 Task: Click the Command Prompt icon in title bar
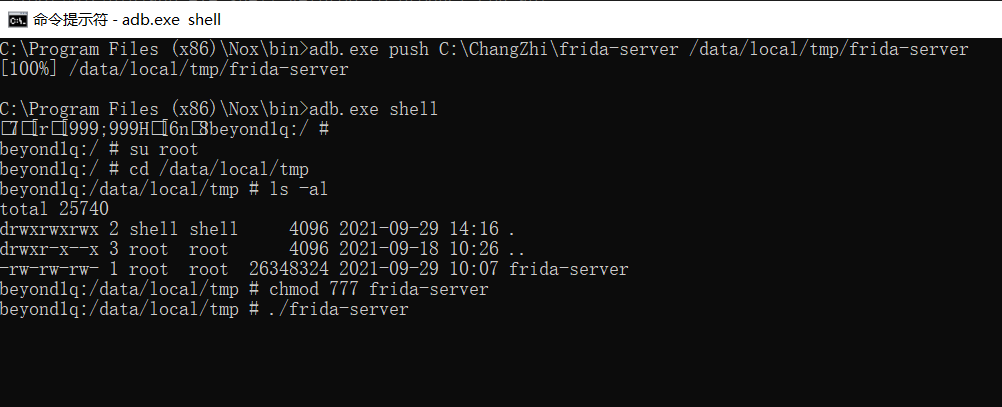click(x=17, y=18)
